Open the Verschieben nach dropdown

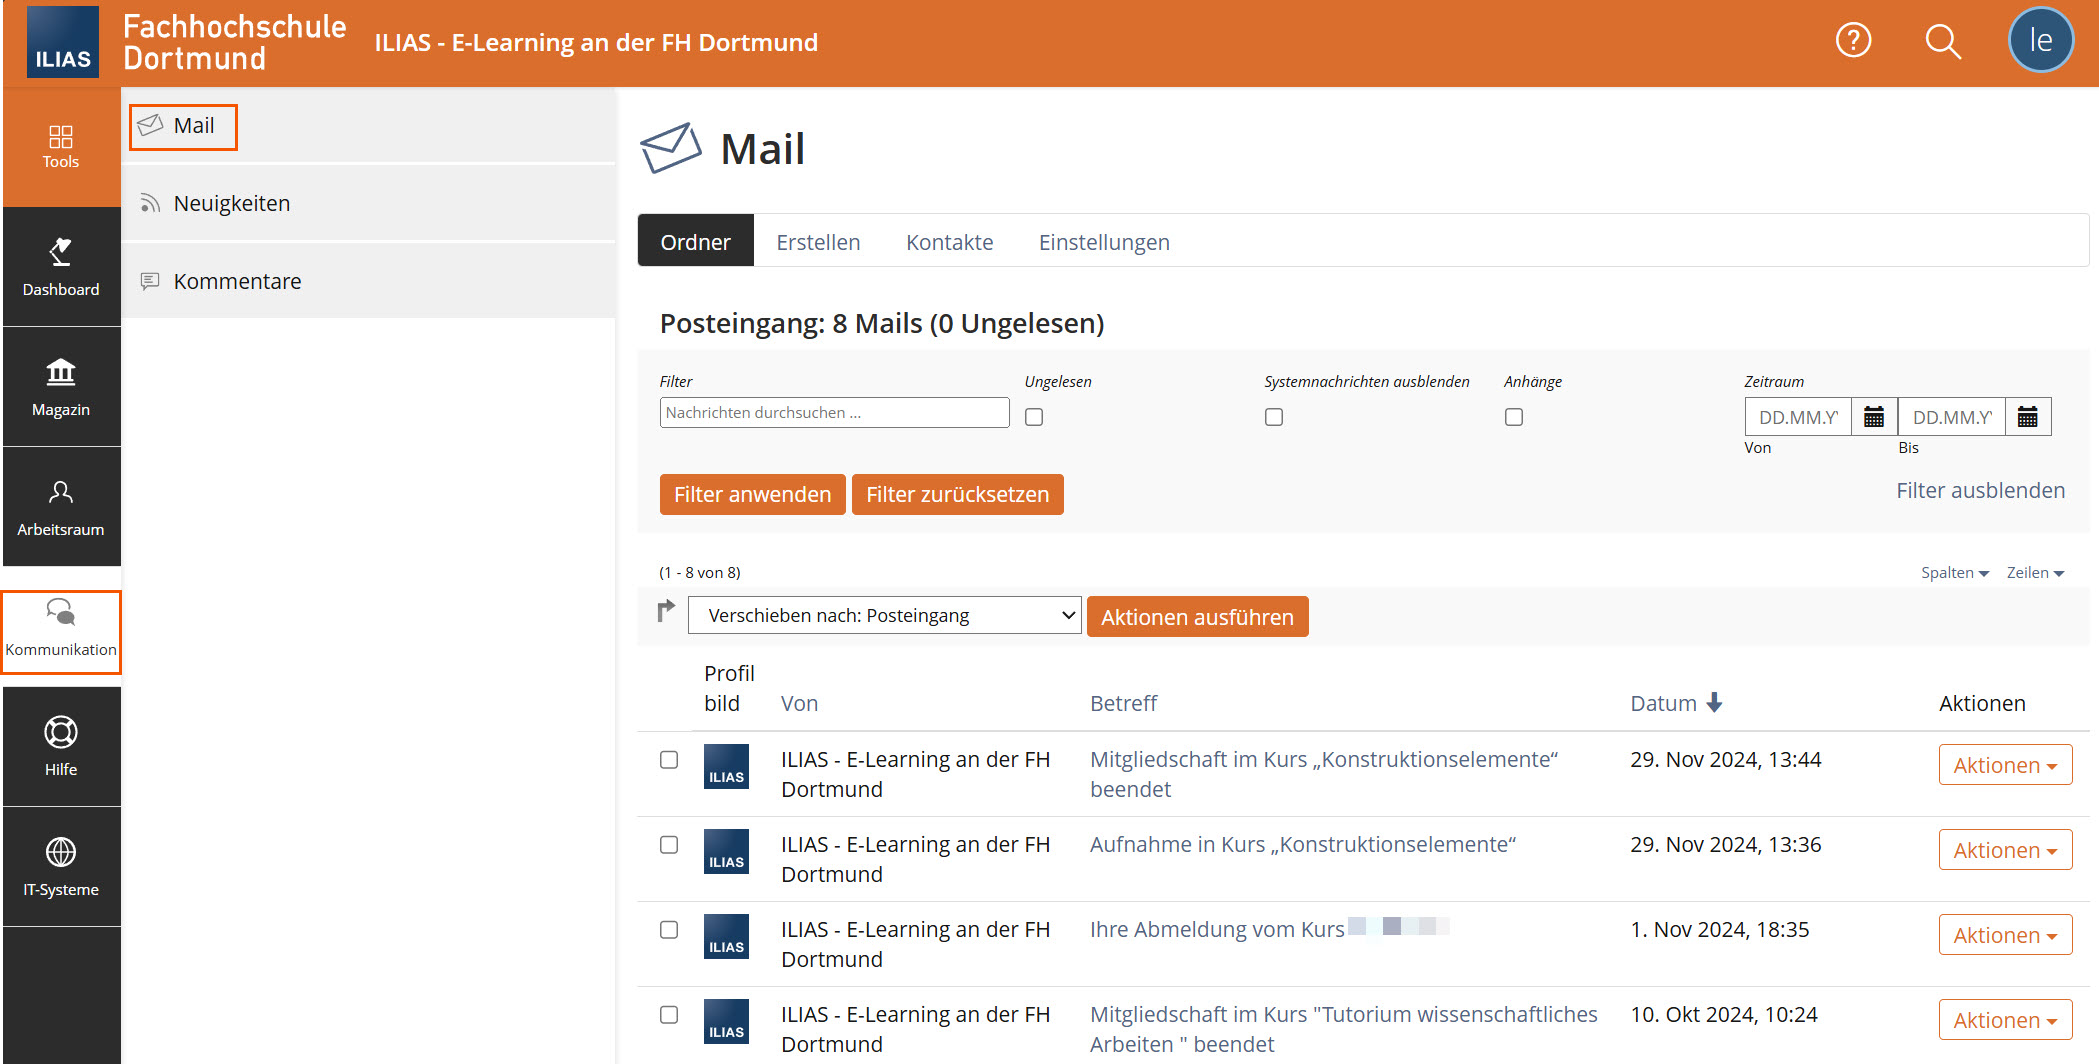884,615
